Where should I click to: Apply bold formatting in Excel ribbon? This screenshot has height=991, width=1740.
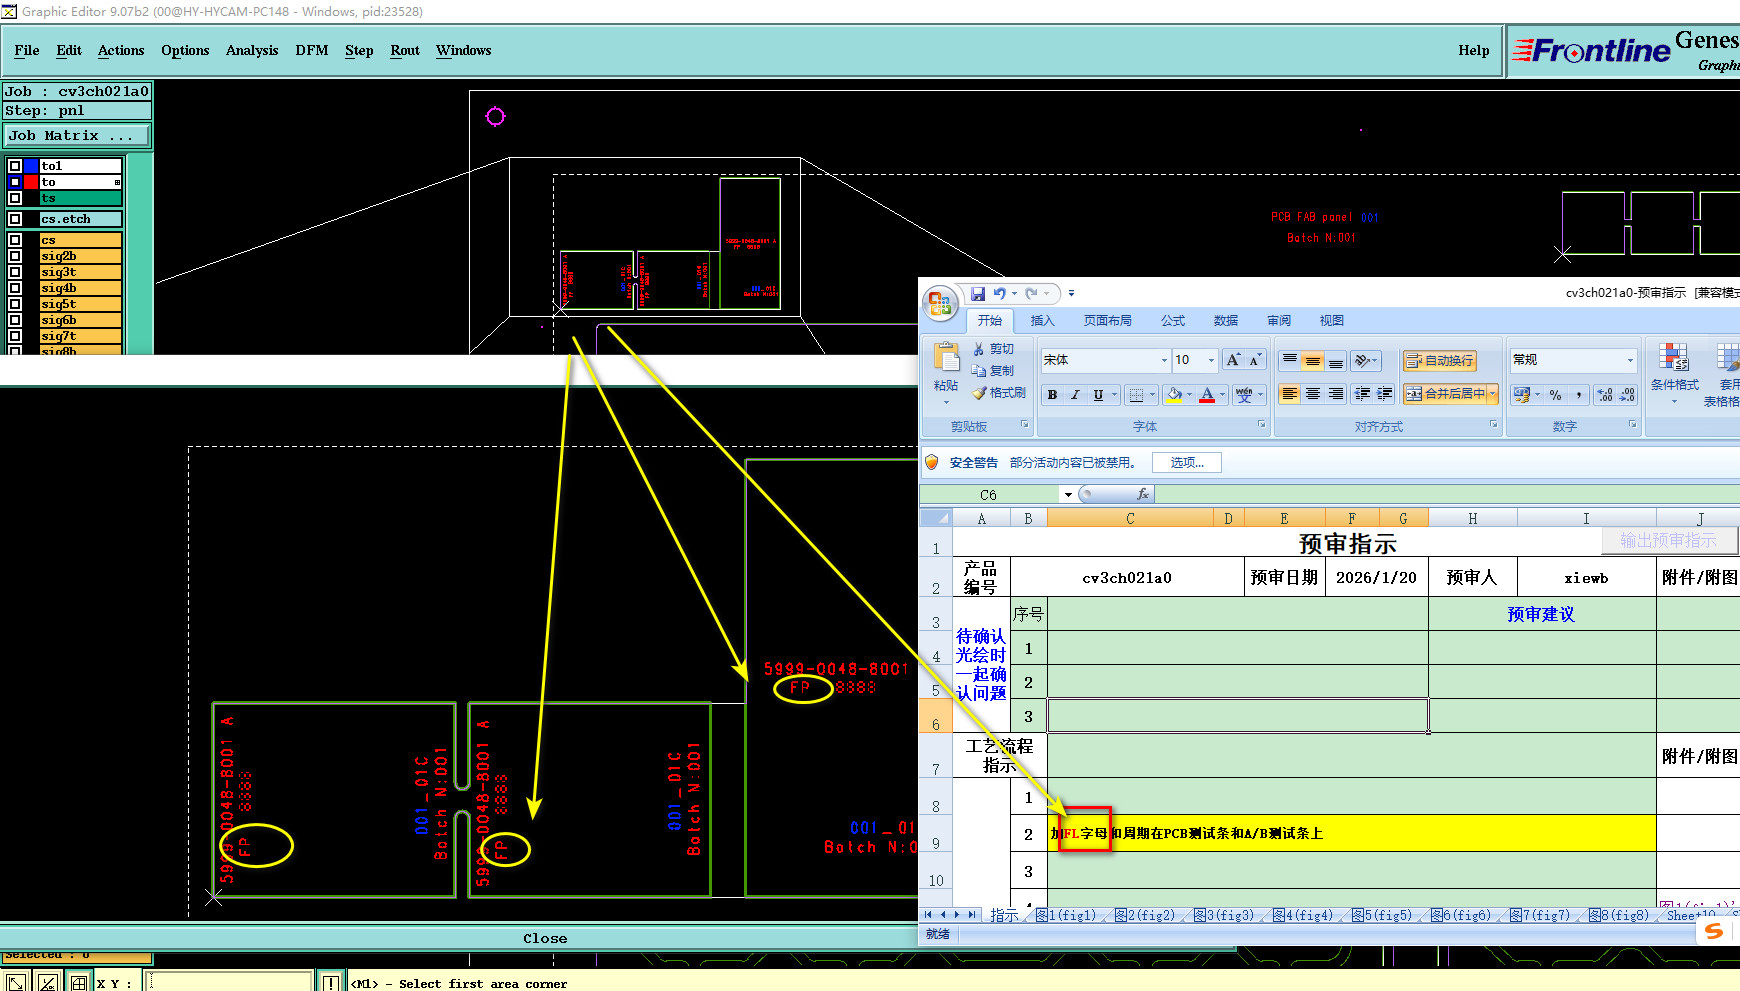[1052, 395]
